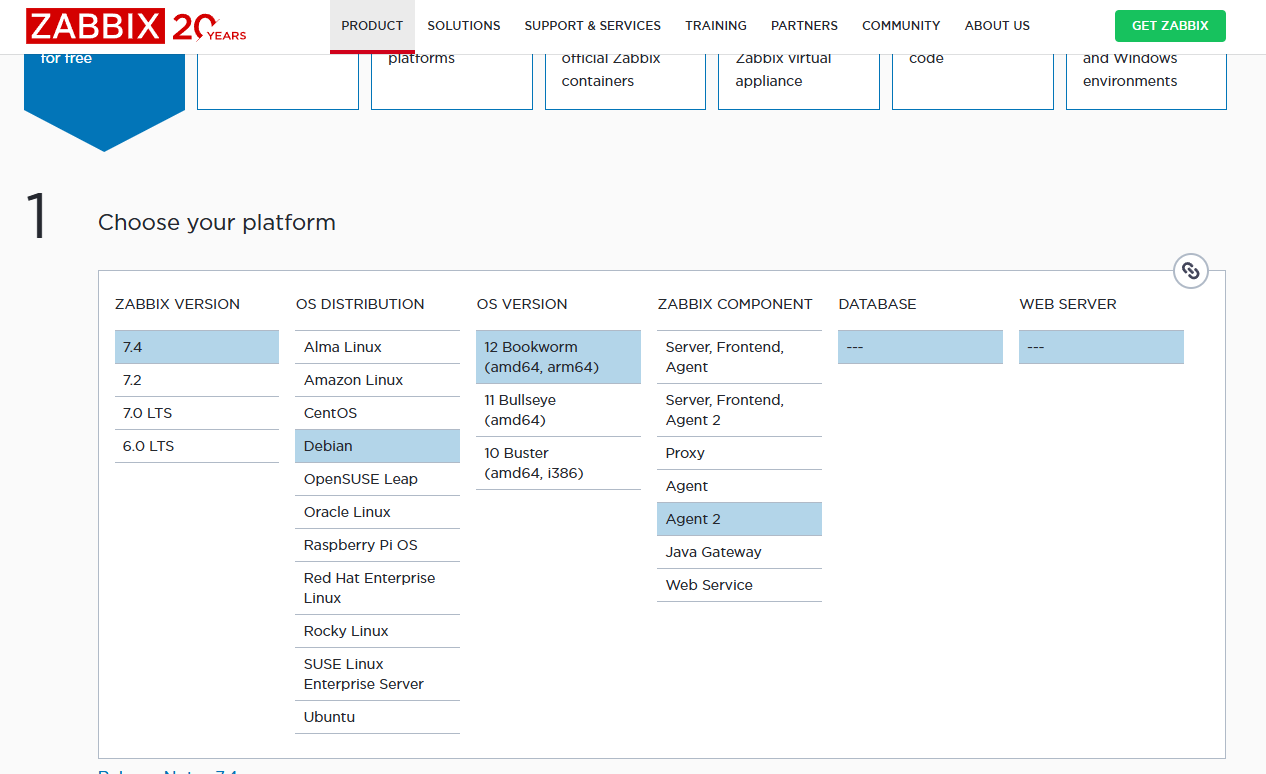Select the Agent component
This screenshot has height=774, width=1266.
coord(740,486)
